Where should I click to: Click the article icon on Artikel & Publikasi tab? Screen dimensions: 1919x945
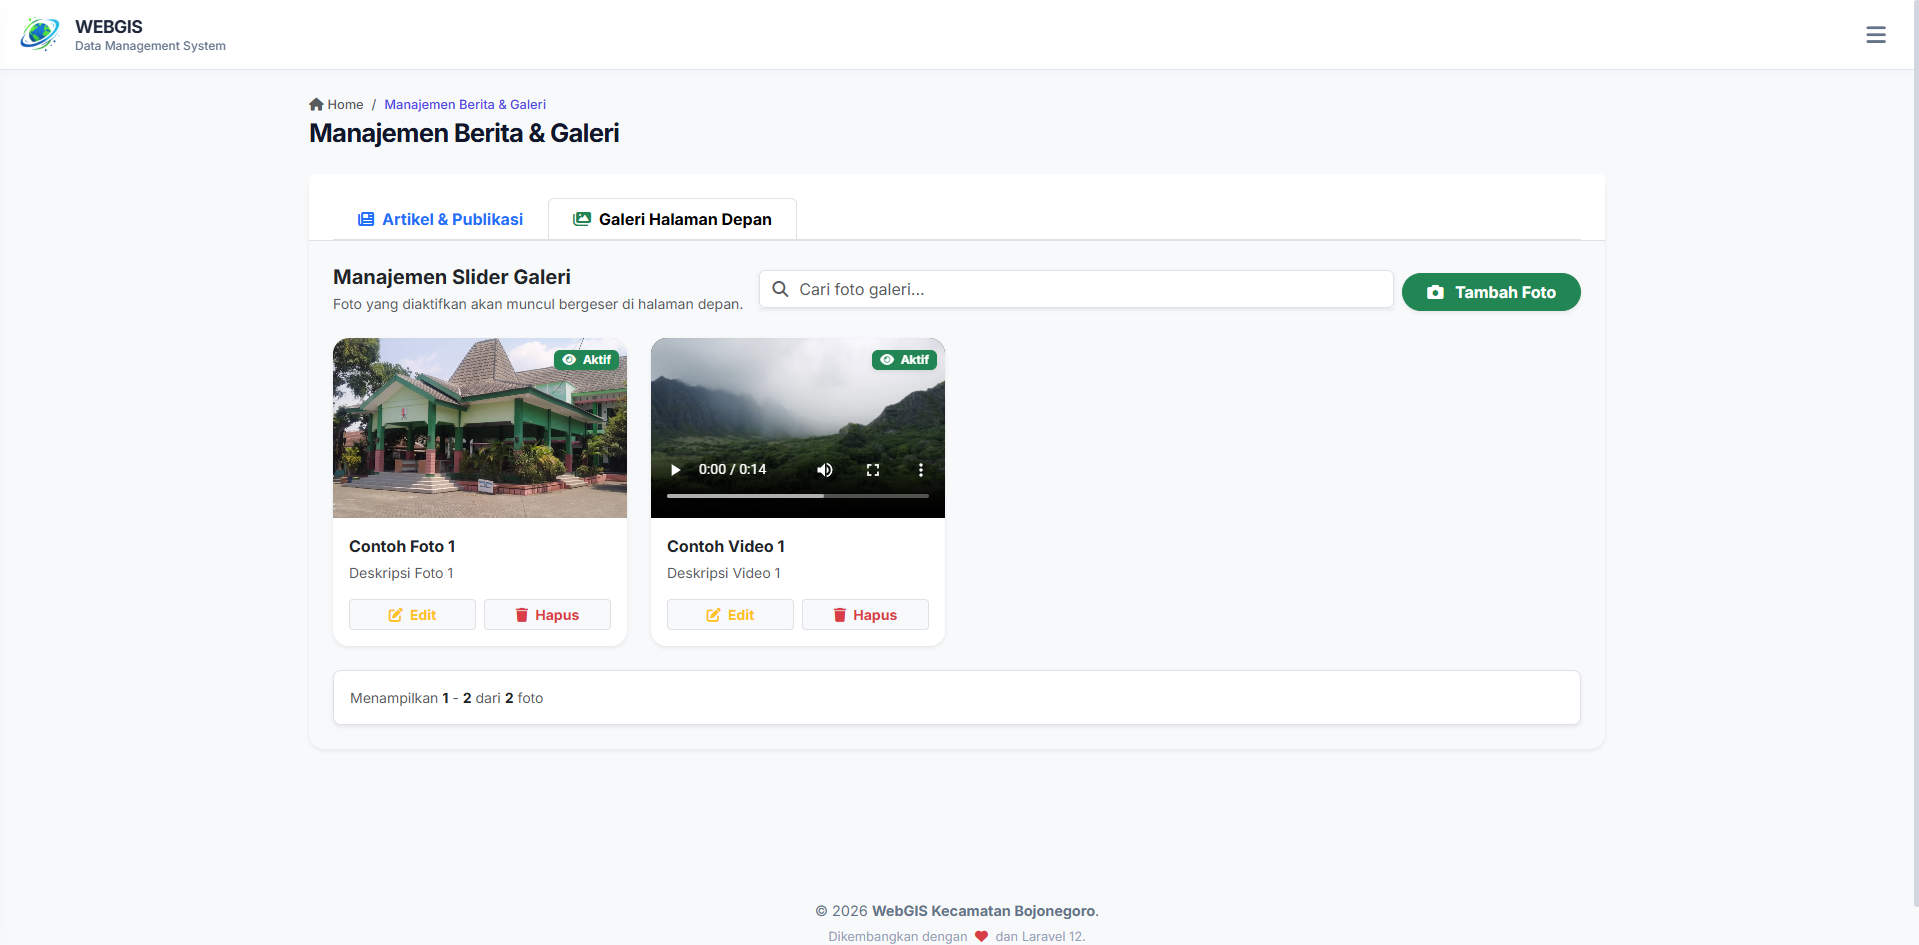click(x=365, y=218)
